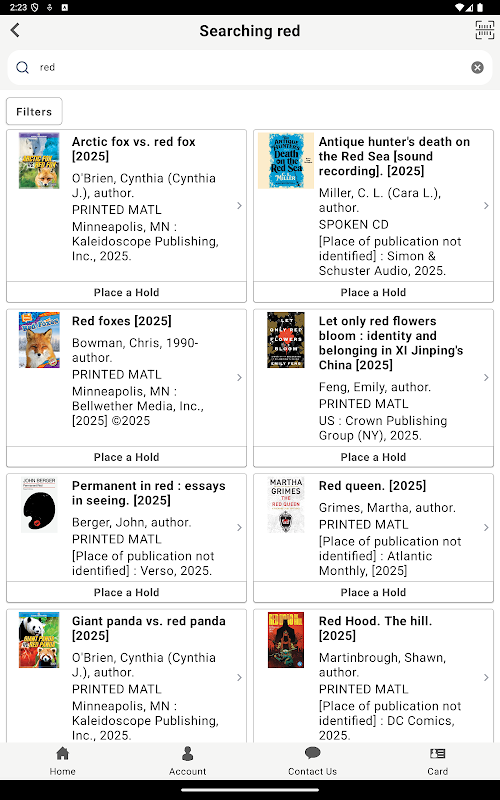Click the magnifying glass search icon
The height and width of the screenshot is (800, 500).
22,67
